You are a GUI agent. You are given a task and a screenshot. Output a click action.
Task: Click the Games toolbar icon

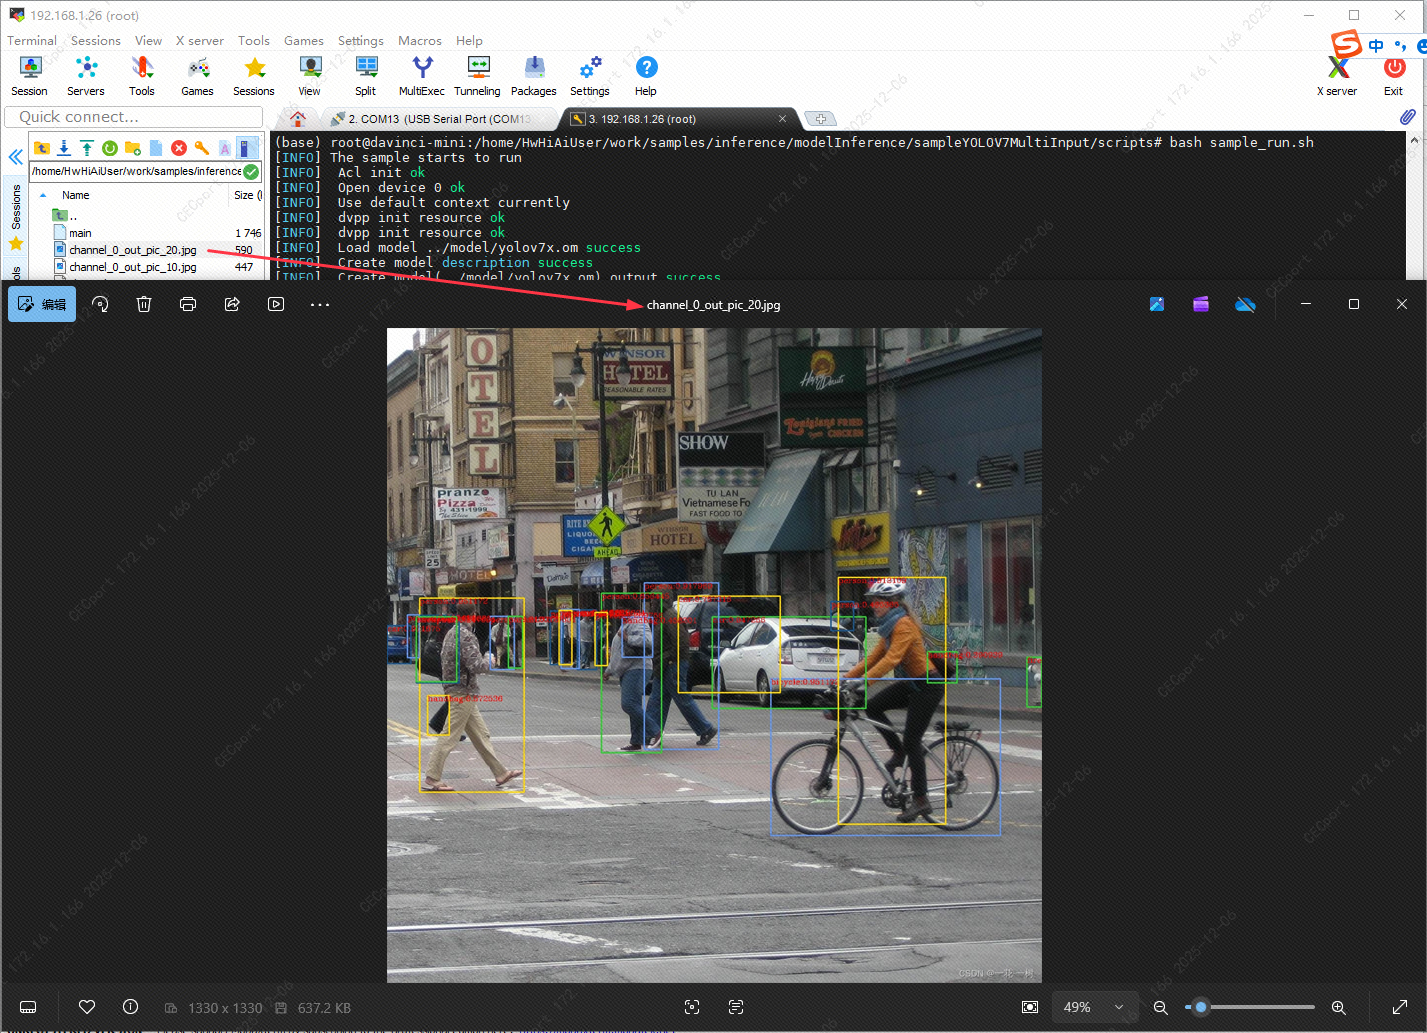[x=198, y=76]
